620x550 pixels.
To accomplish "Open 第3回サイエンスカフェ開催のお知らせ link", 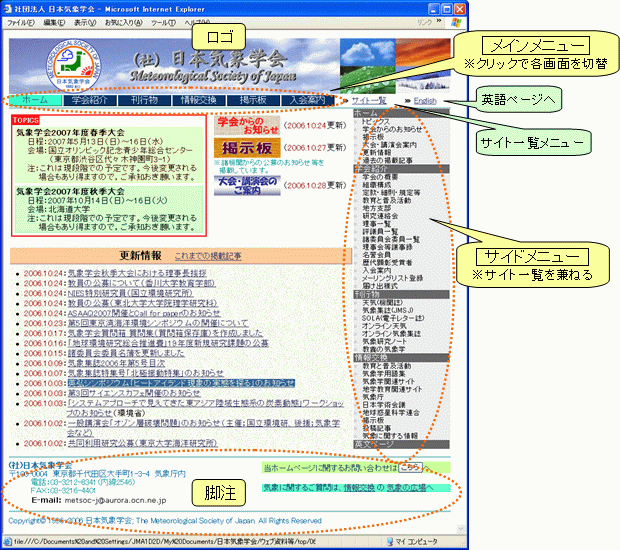I will click(134, 393).
